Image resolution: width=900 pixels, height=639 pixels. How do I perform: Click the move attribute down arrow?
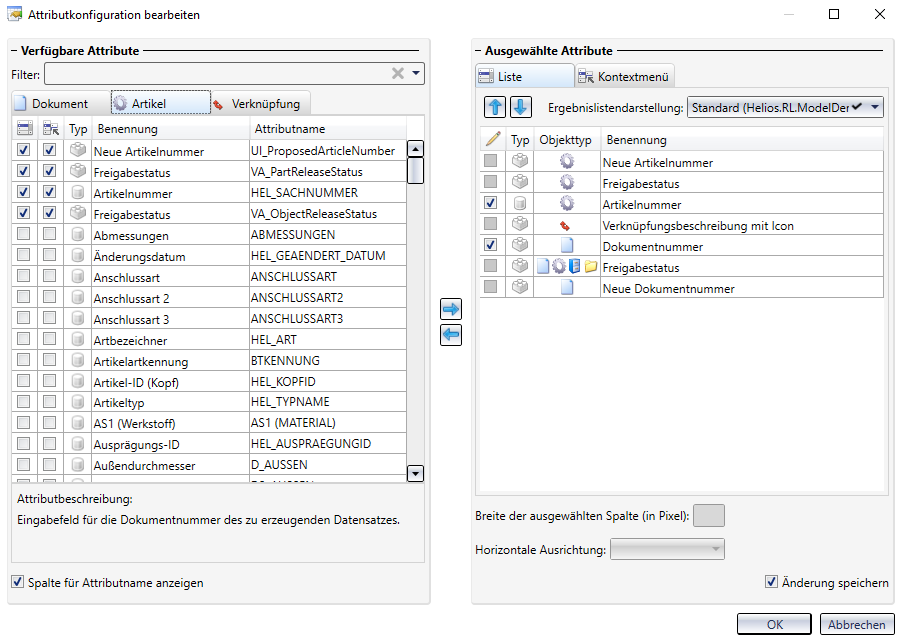521,107
